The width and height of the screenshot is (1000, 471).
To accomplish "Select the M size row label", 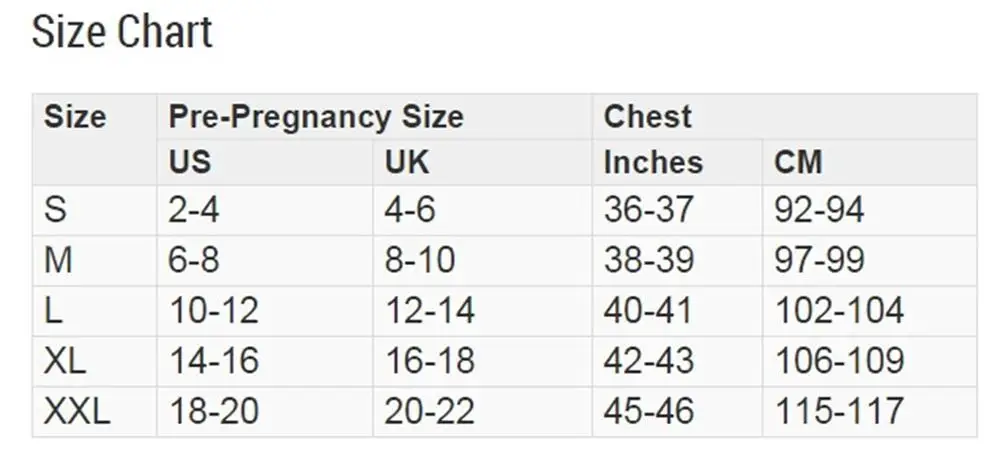I will click(58, 260).
